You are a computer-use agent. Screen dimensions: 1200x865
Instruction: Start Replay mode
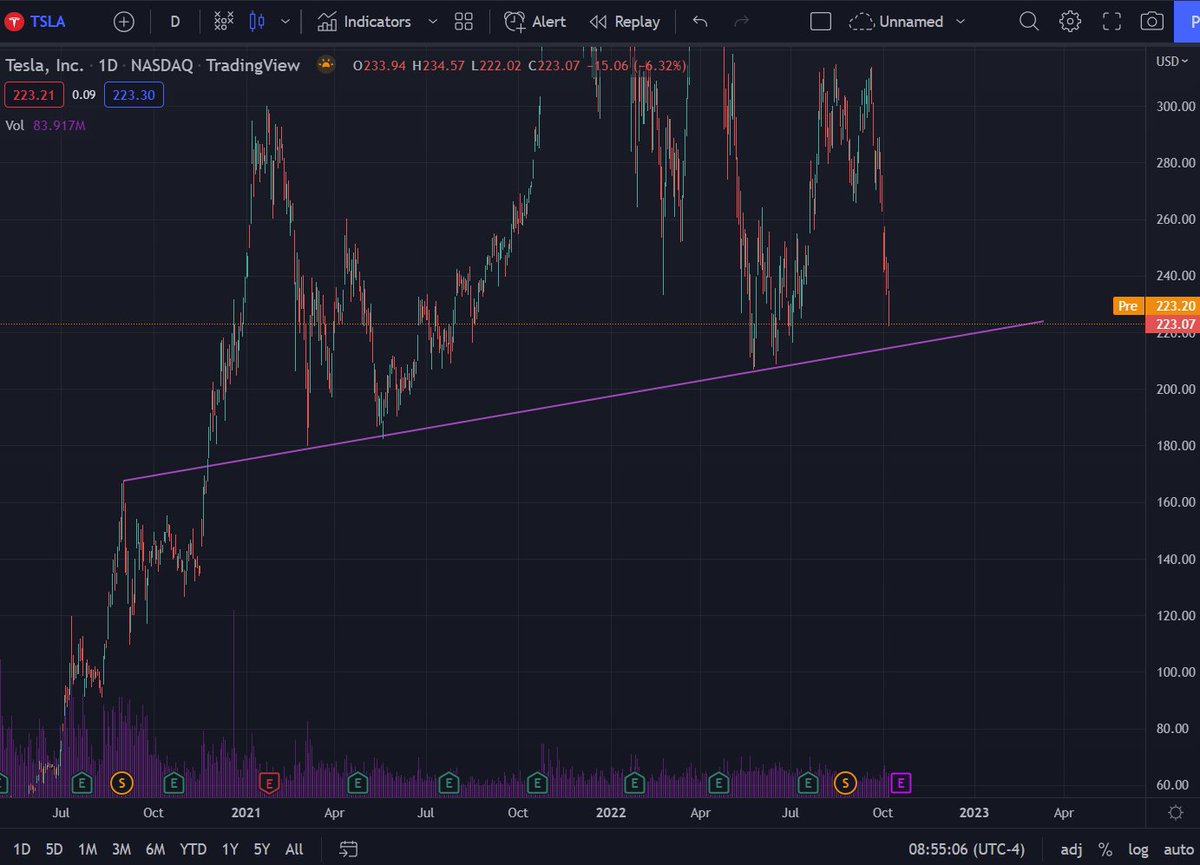coord(624,21)
